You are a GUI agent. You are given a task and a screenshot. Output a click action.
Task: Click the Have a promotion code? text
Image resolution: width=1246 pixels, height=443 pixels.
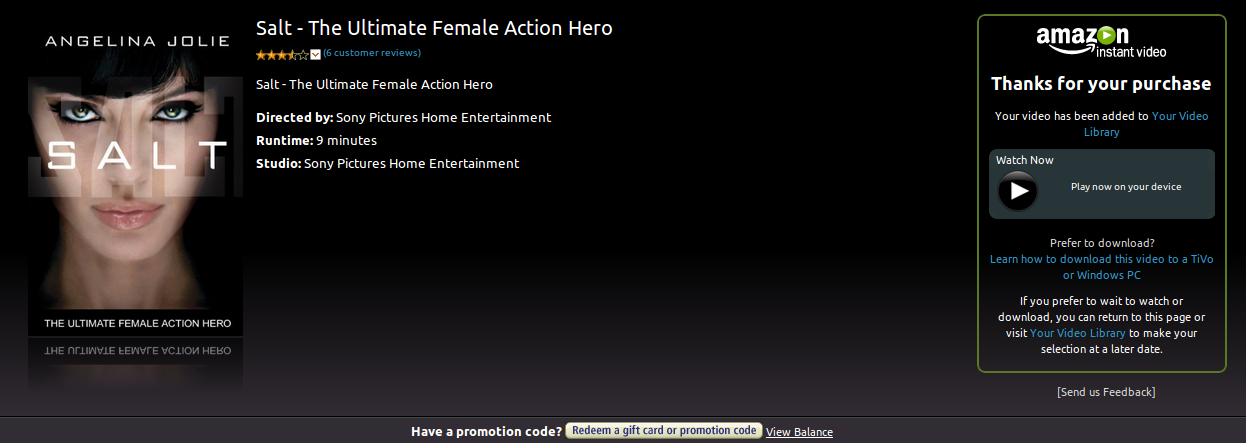pyautogui.click(x=486, y=432)
